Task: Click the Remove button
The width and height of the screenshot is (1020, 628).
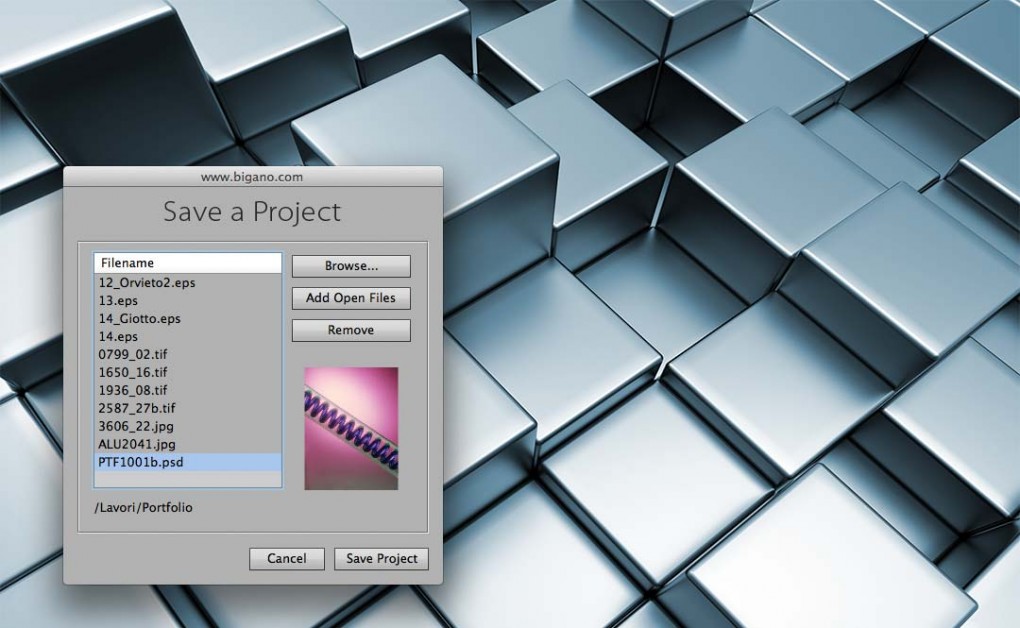Action: pos(350,330)
